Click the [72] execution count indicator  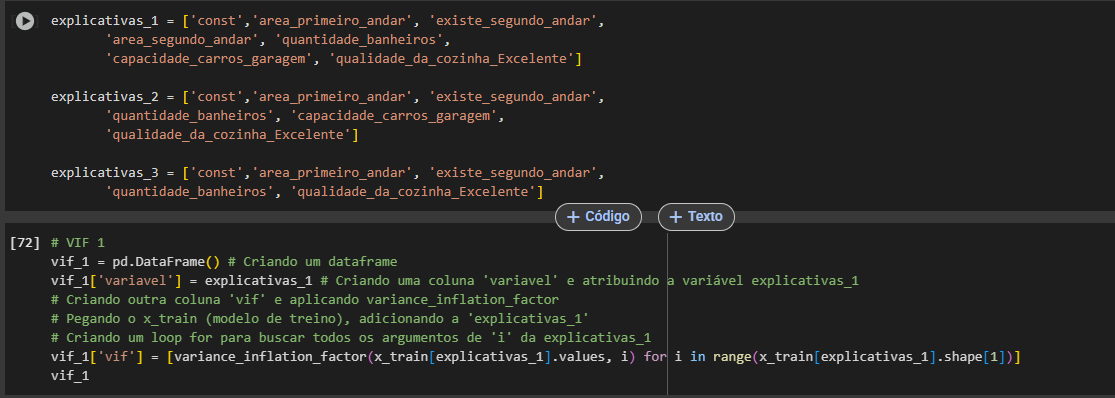tap(25, 242)
